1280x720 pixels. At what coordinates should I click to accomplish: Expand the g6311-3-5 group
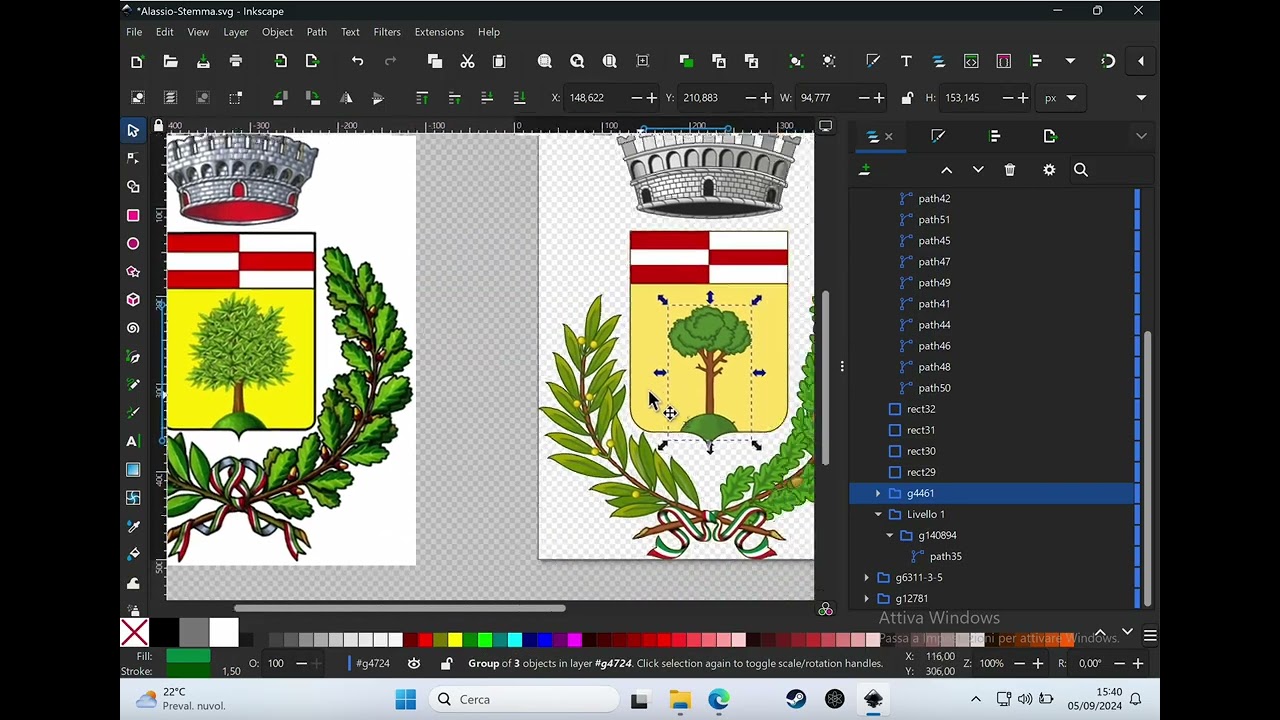866,577
